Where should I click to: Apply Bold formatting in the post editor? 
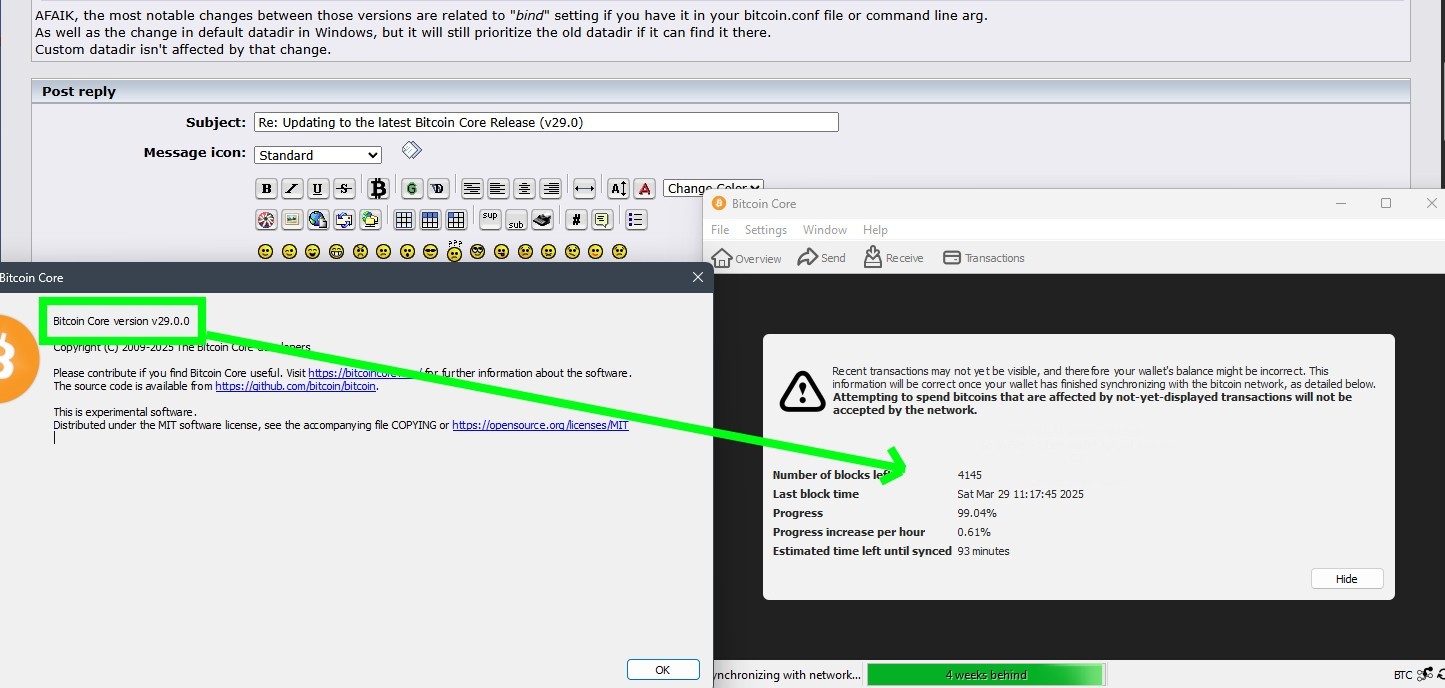tap(266, 188)
